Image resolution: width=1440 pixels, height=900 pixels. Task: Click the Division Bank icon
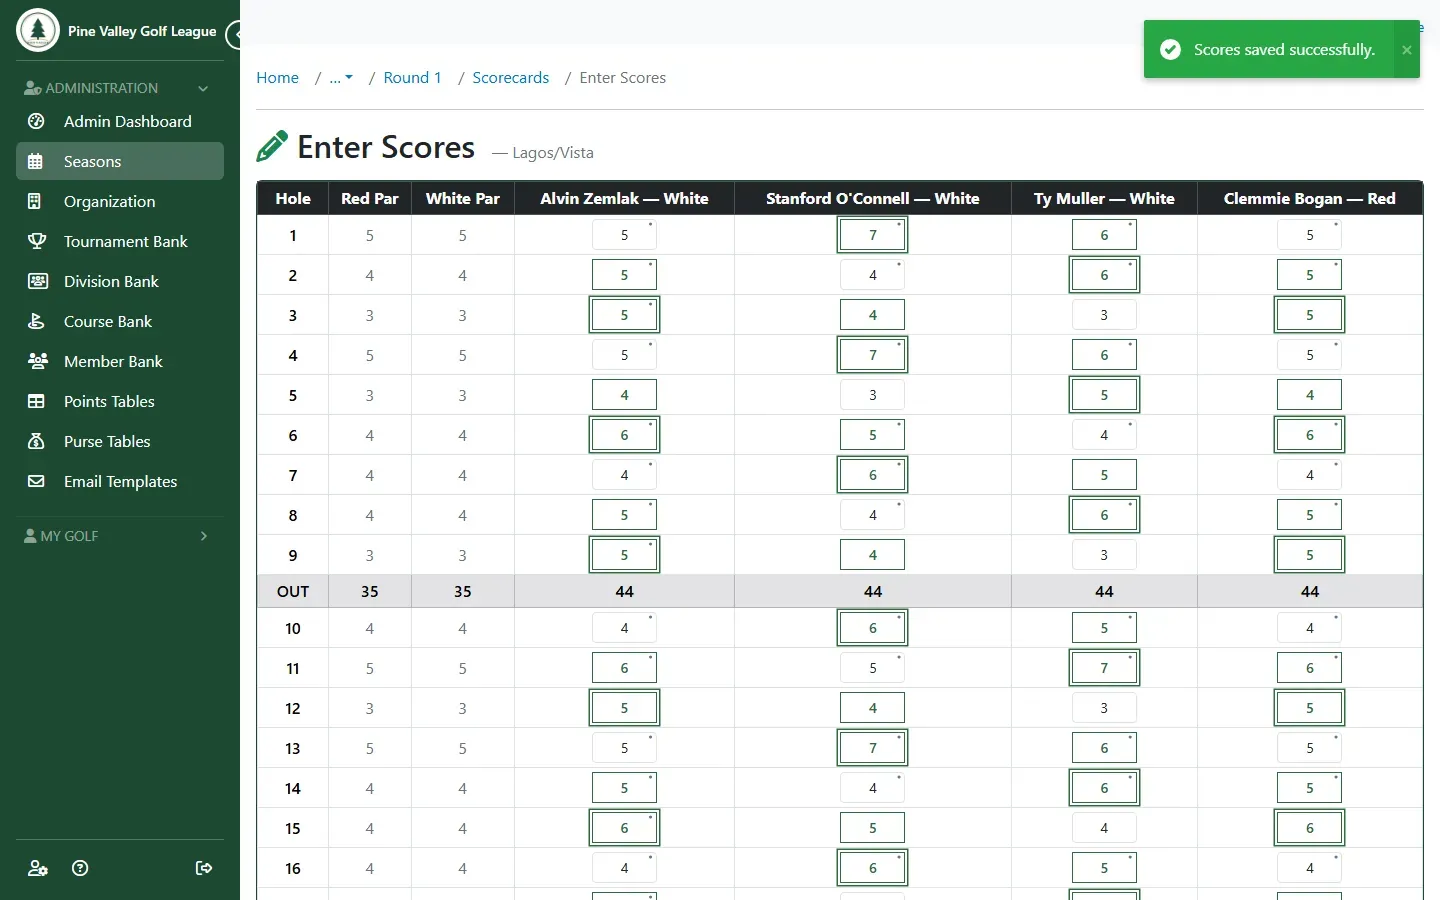37,281
